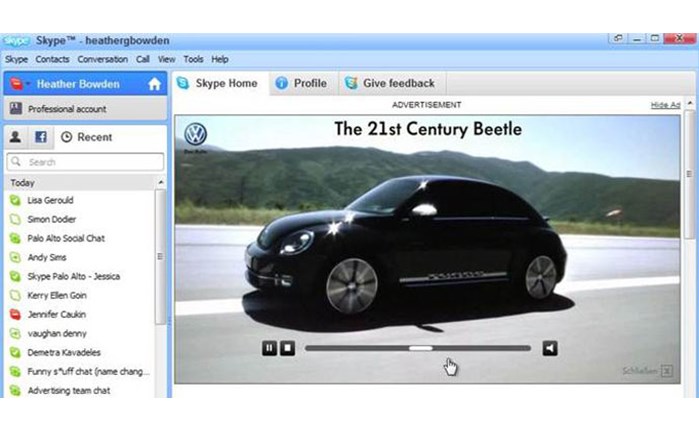The image size is (699, 430).
Task: Select the Recent tab
Action: tap(87, 137)
